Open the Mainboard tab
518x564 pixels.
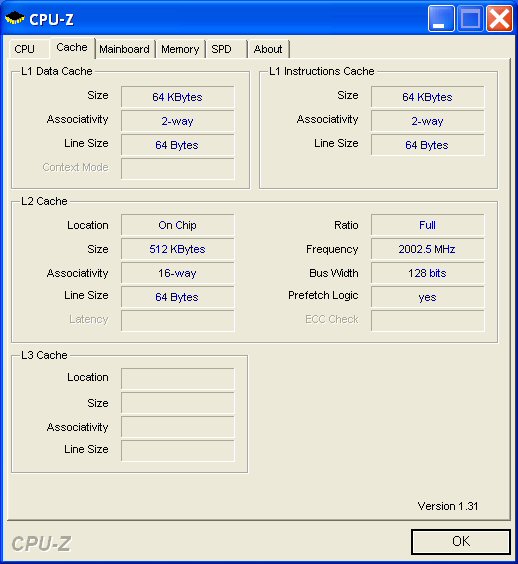(x=125, y=49)
